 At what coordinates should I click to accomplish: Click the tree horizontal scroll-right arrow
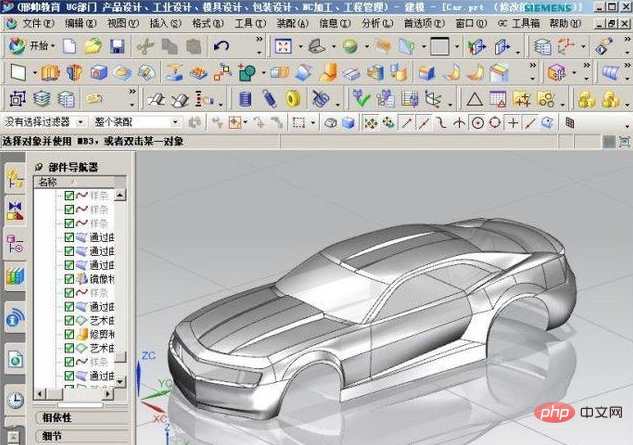click(x=108, y=393)
